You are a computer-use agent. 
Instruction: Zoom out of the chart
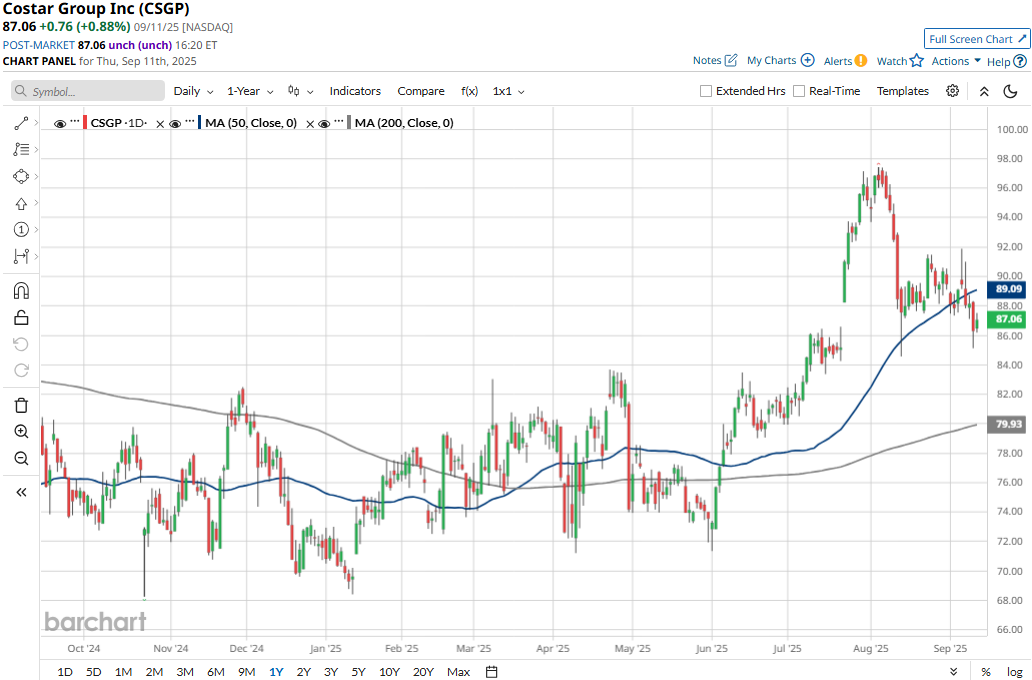coord(21,458)
